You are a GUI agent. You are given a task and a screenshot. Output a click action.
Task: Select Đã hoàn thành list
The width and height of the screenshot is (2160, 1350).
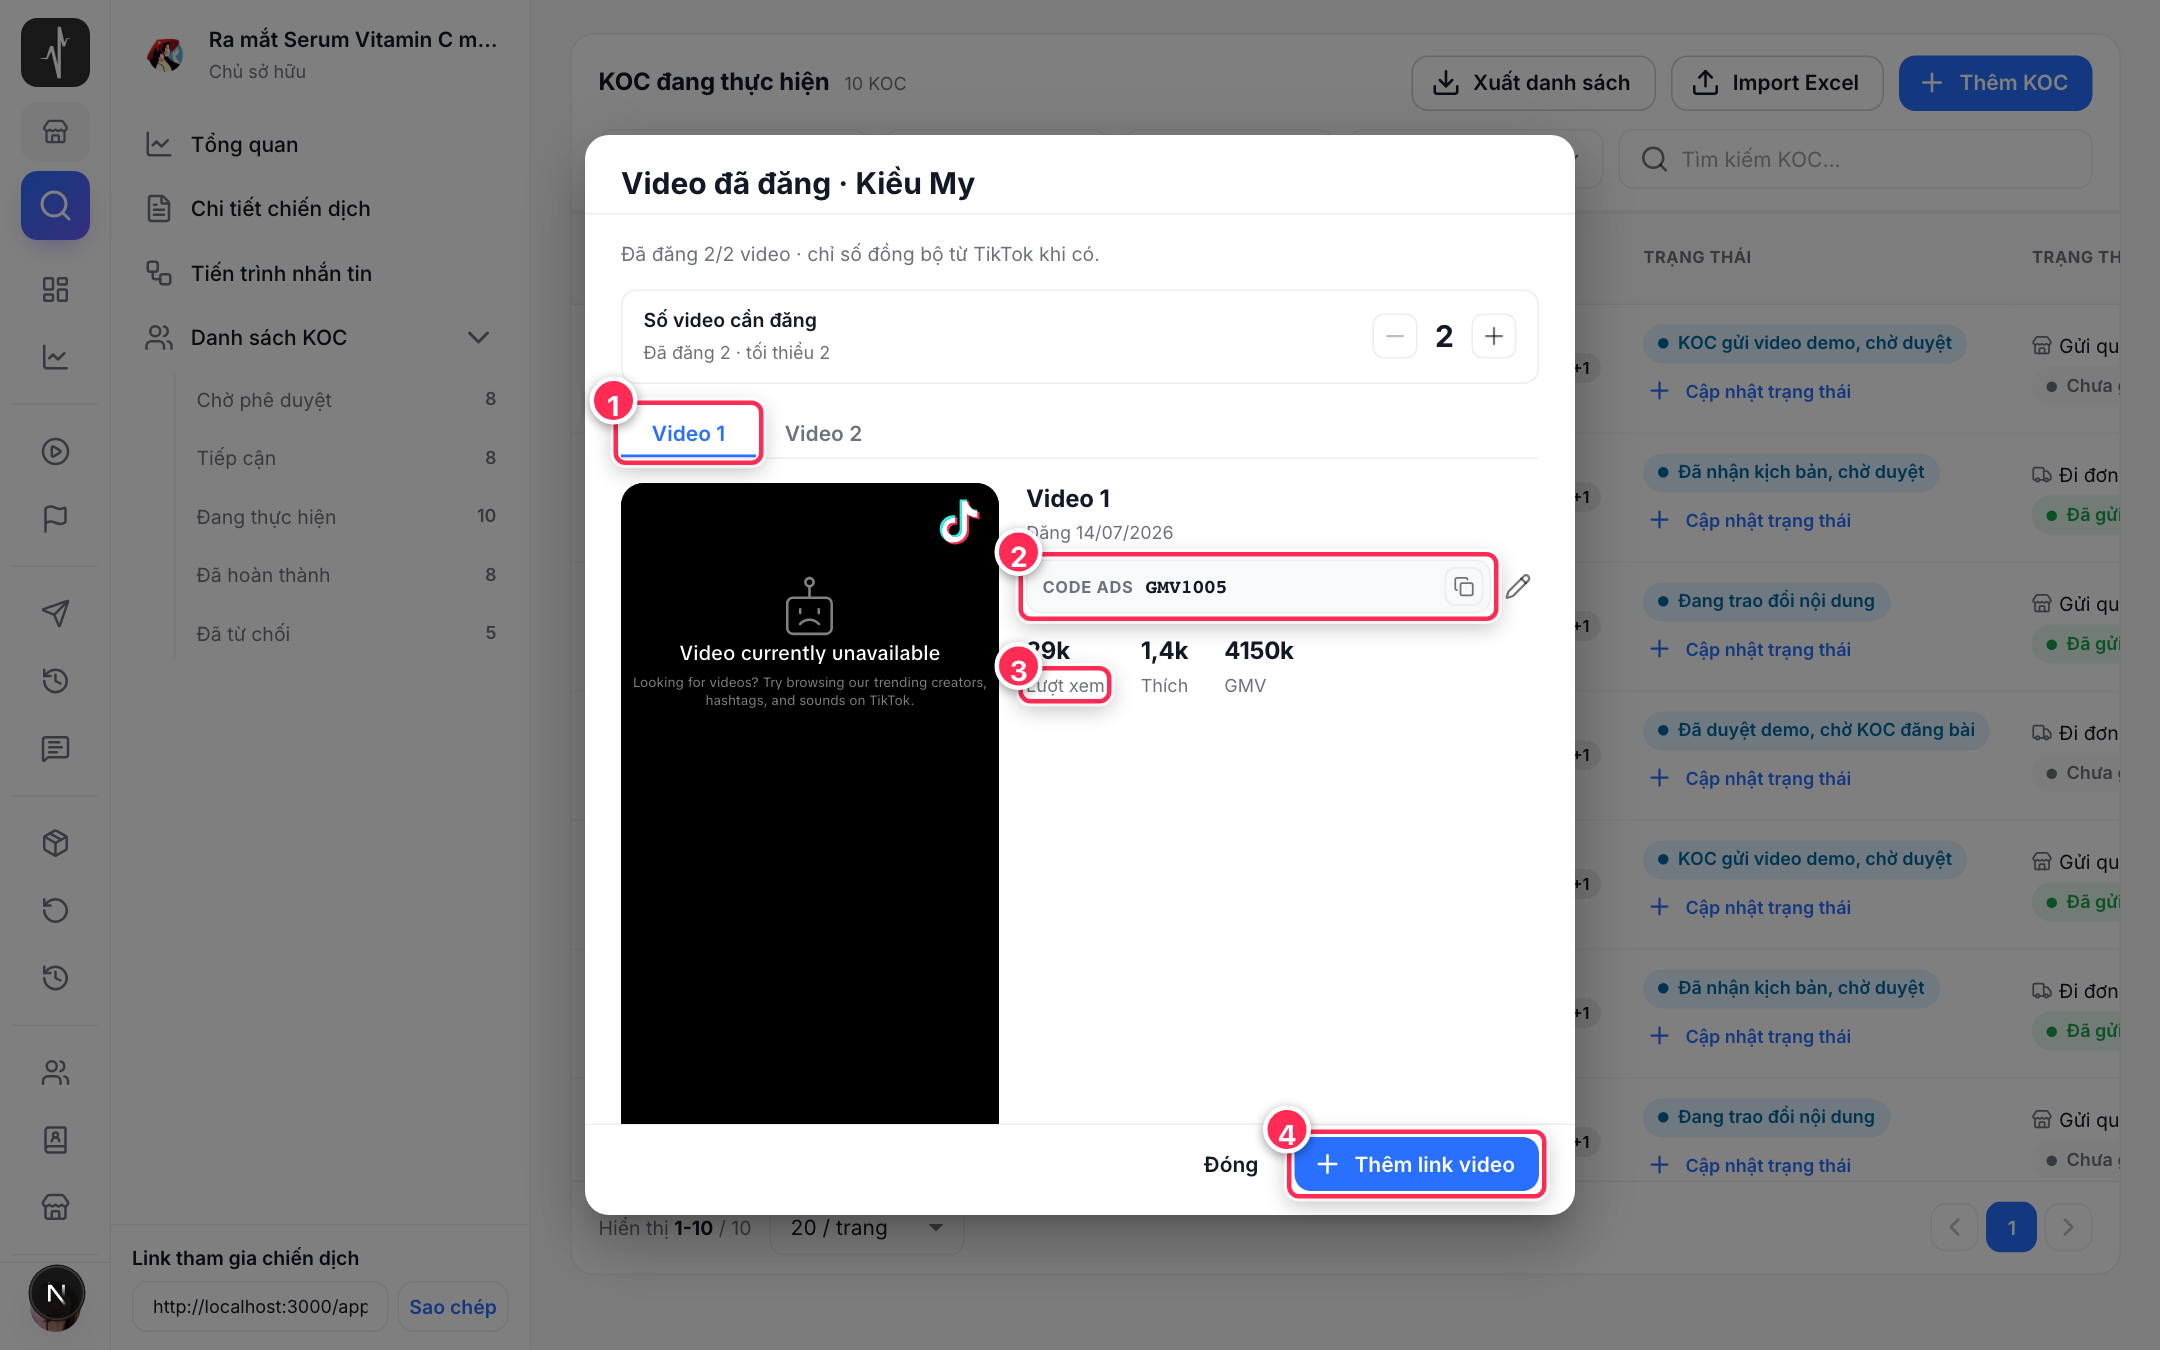(x=346, y=575)
